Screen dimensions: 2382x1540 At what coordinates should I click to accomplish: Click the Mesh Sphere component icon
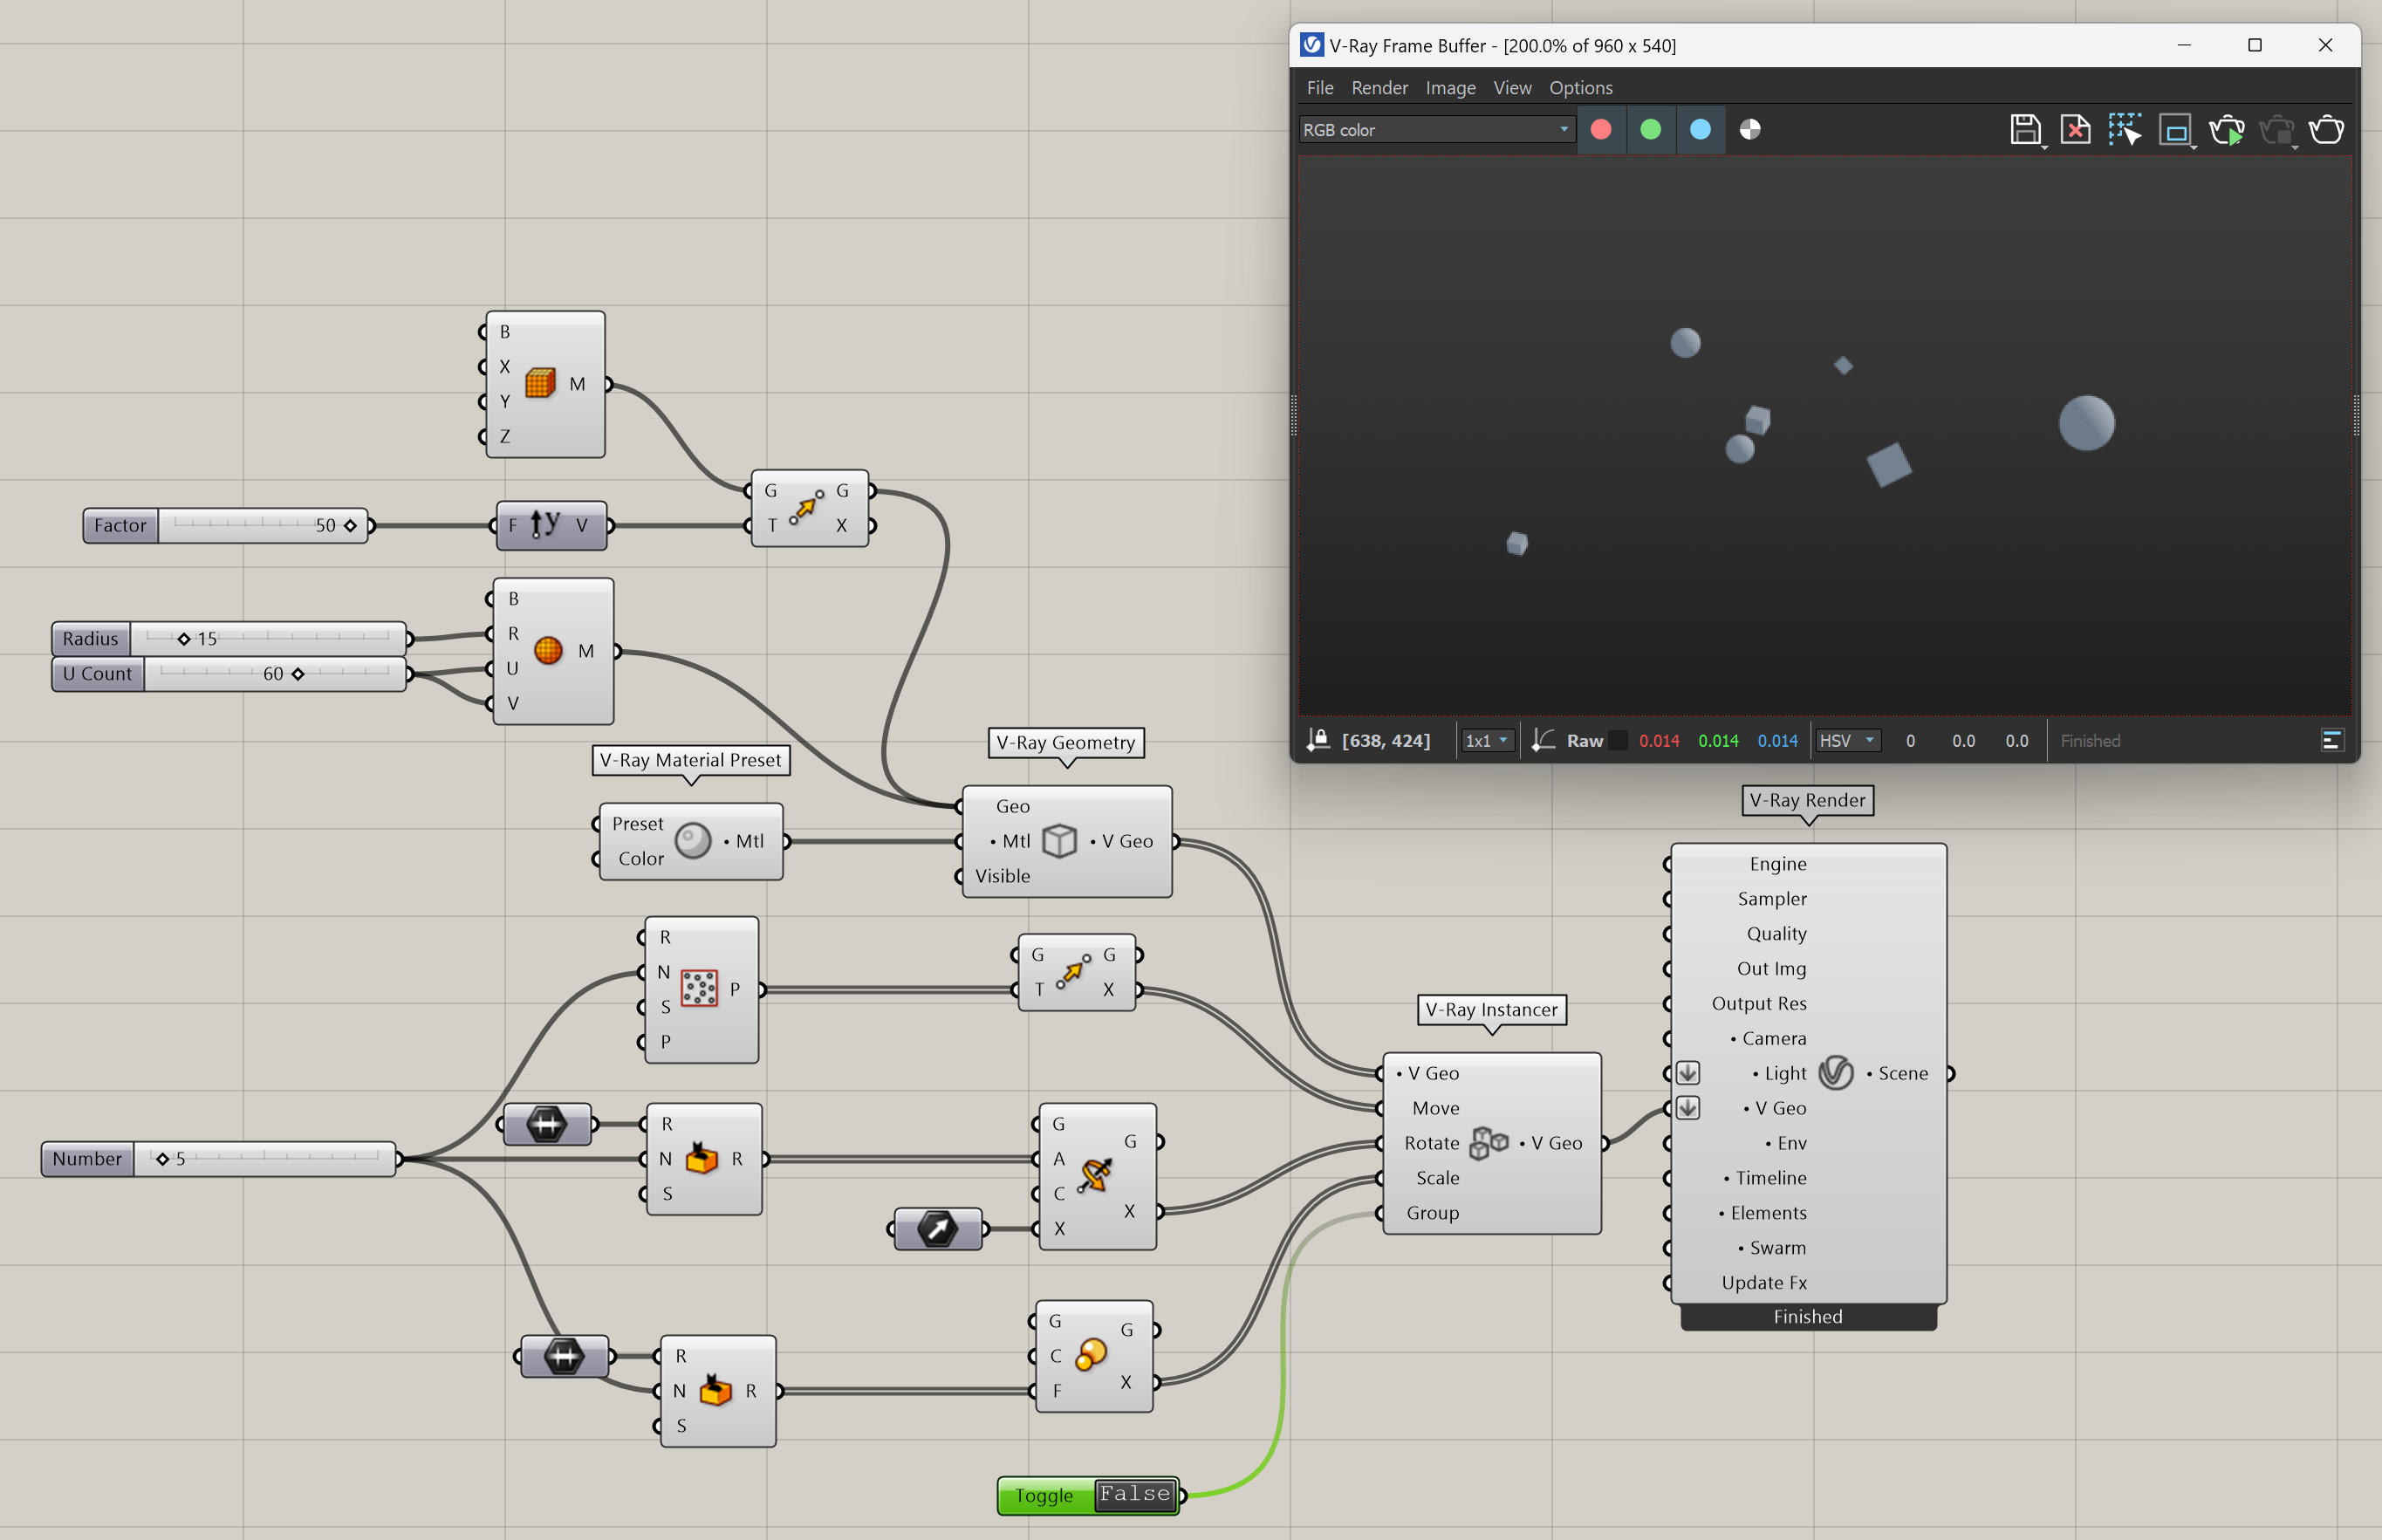[x=548, y=651]
